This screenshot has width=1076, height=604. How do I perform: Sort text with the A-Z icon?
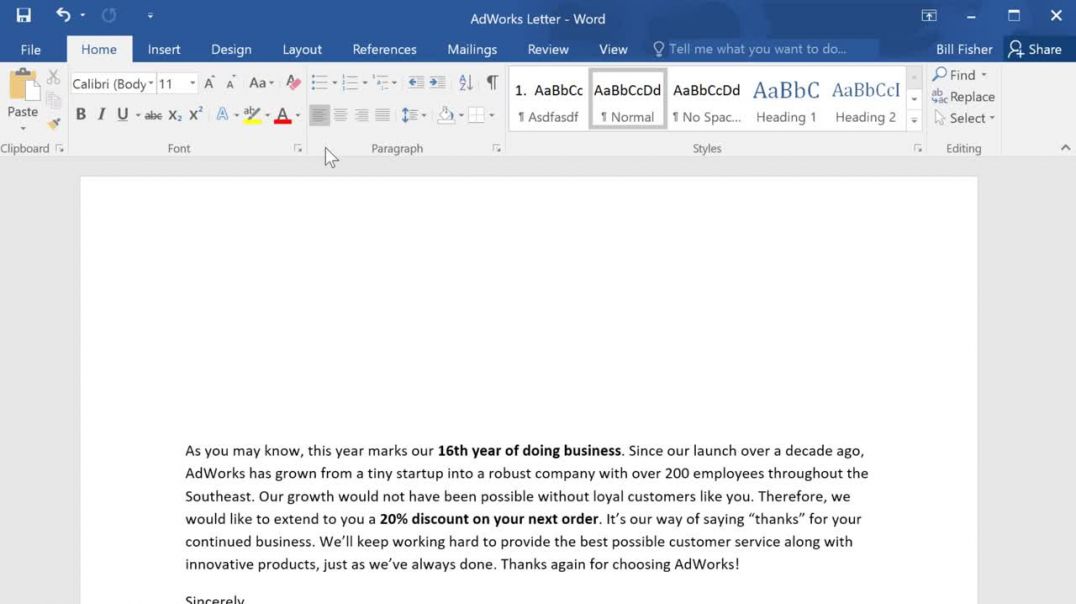point(465,83)
